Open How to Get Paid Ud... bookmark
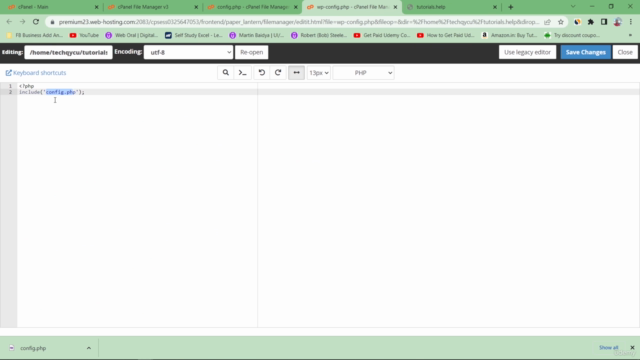The width and height of the screenshot is (640, 360). pyautogui.click(x=446, y=36)
